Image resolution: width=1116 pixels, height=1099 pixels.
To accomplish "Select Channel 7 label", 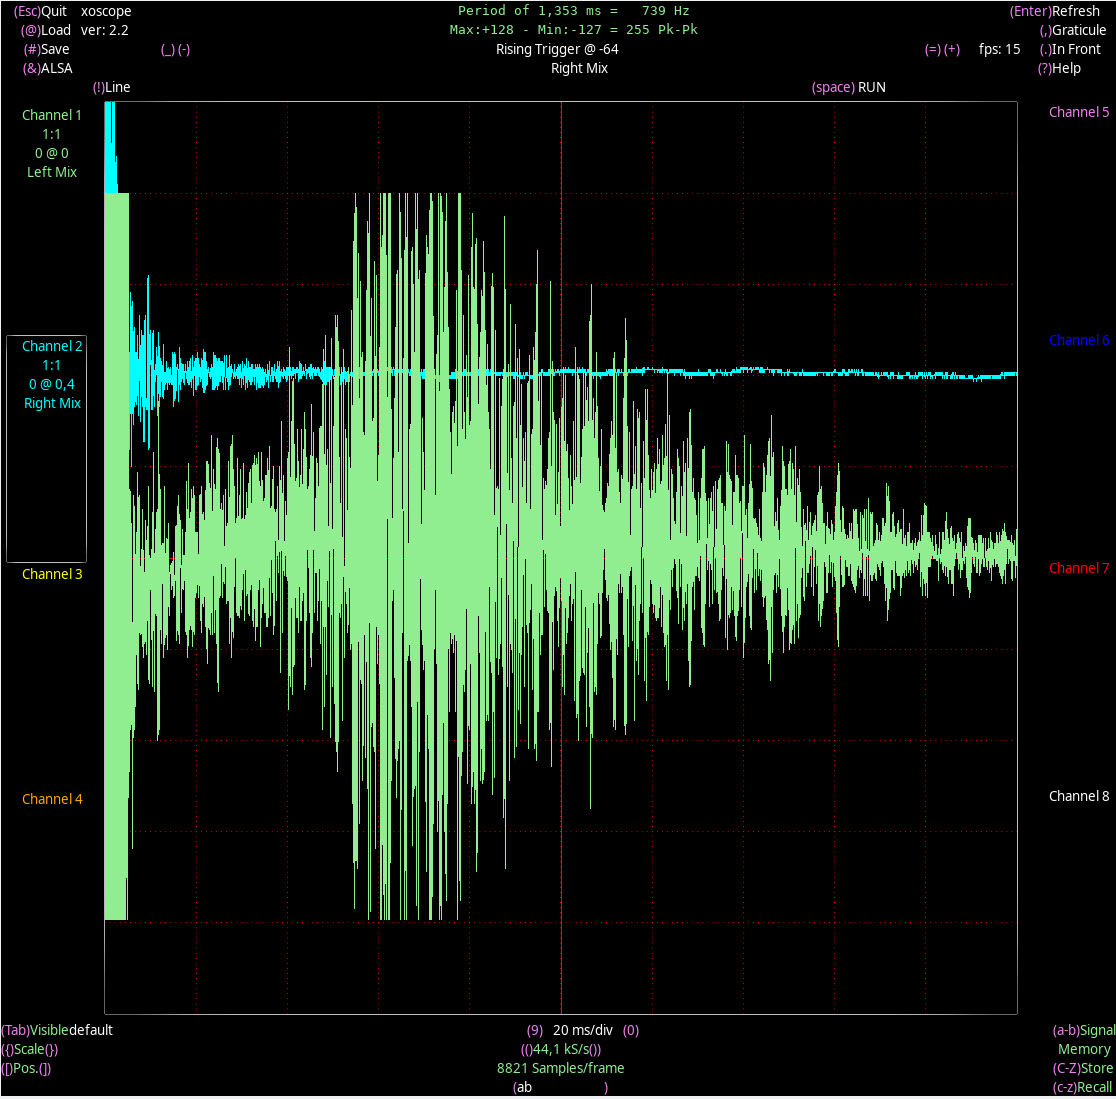I will click(1079, 568).
